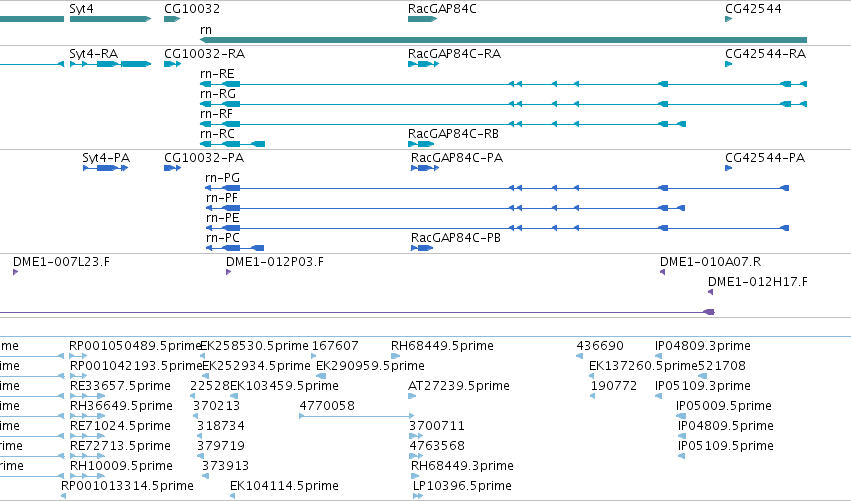Select the EK290959.5prime EST label
Image resolution: width=851 pixels, height=501 pixels.
coord(371,366)
